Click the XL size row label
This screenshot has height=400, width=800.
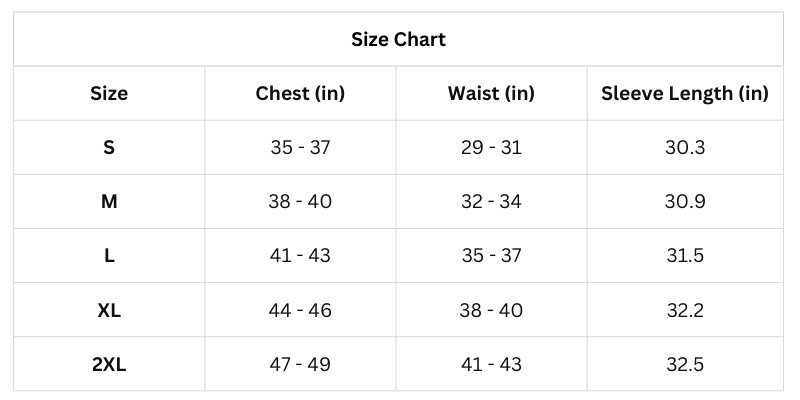109,310
